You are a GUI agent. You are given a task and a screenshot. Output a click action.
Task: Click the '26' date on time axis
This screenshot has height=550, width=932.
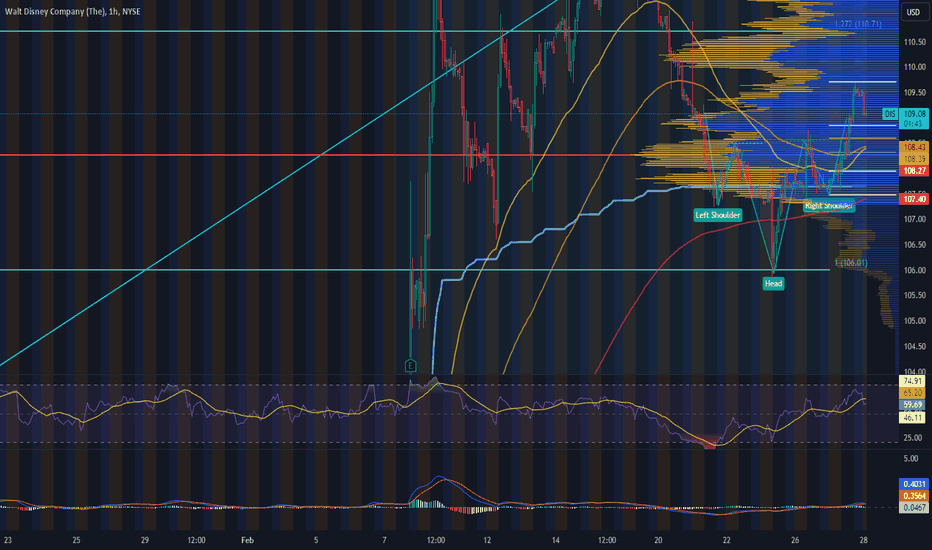click(795, 540)
